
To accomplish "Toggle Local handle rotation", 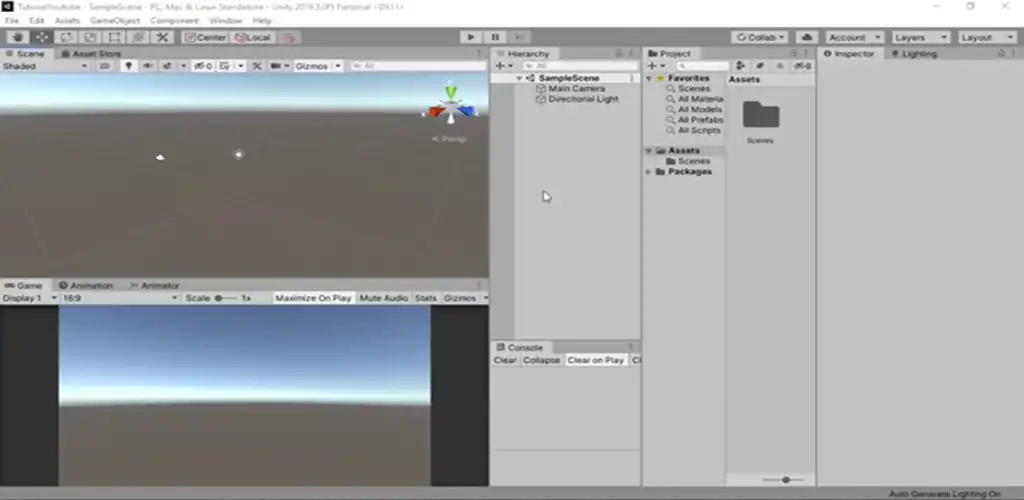I will pos(253,37).
